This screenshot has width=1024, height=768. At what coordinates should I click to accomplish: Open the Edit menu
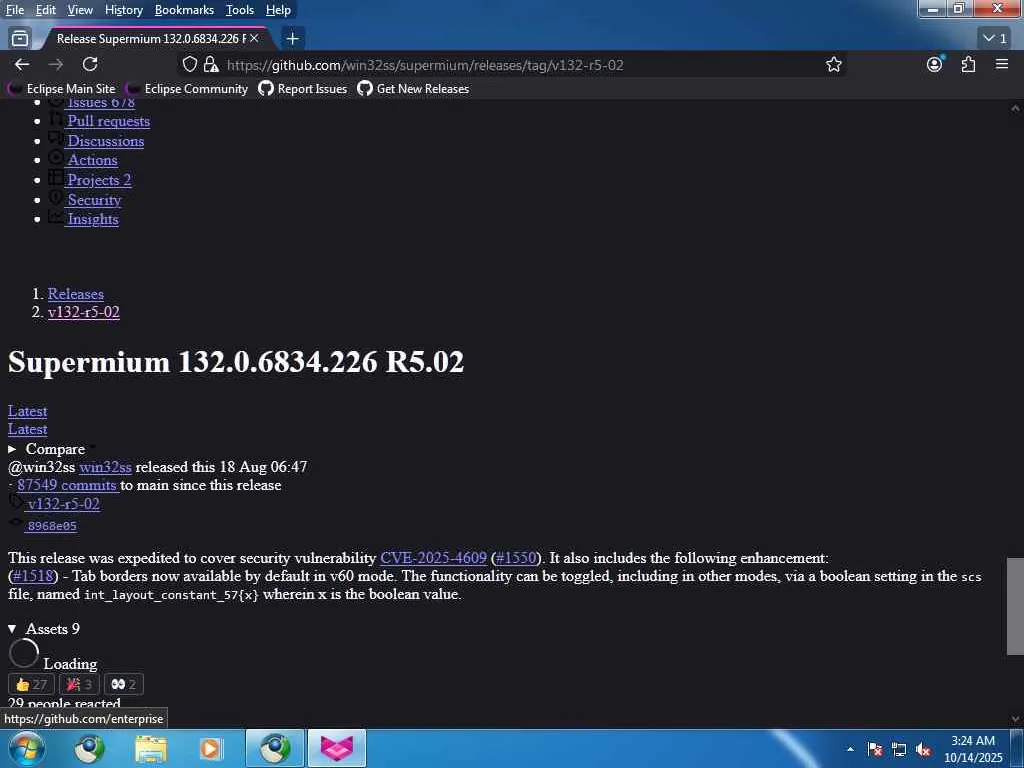pos(46,10)
